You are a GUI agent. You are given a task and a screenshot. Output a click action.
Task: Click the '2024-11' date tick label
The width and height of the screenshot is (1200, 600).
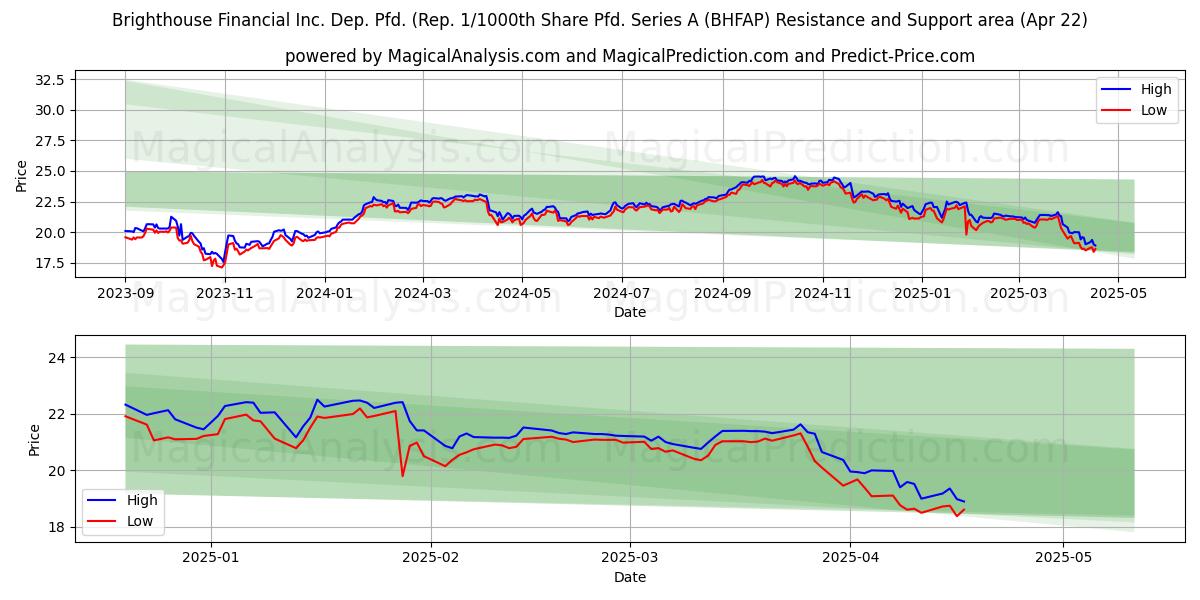click(x=822, y=293)
